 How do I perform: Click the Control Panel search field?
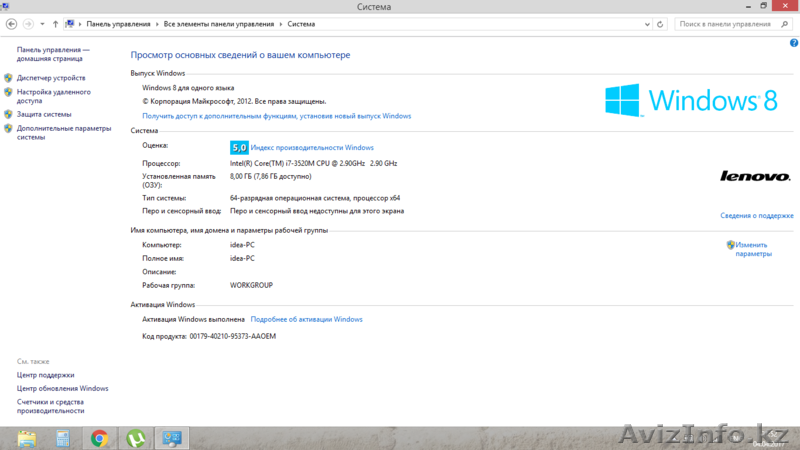730,23
